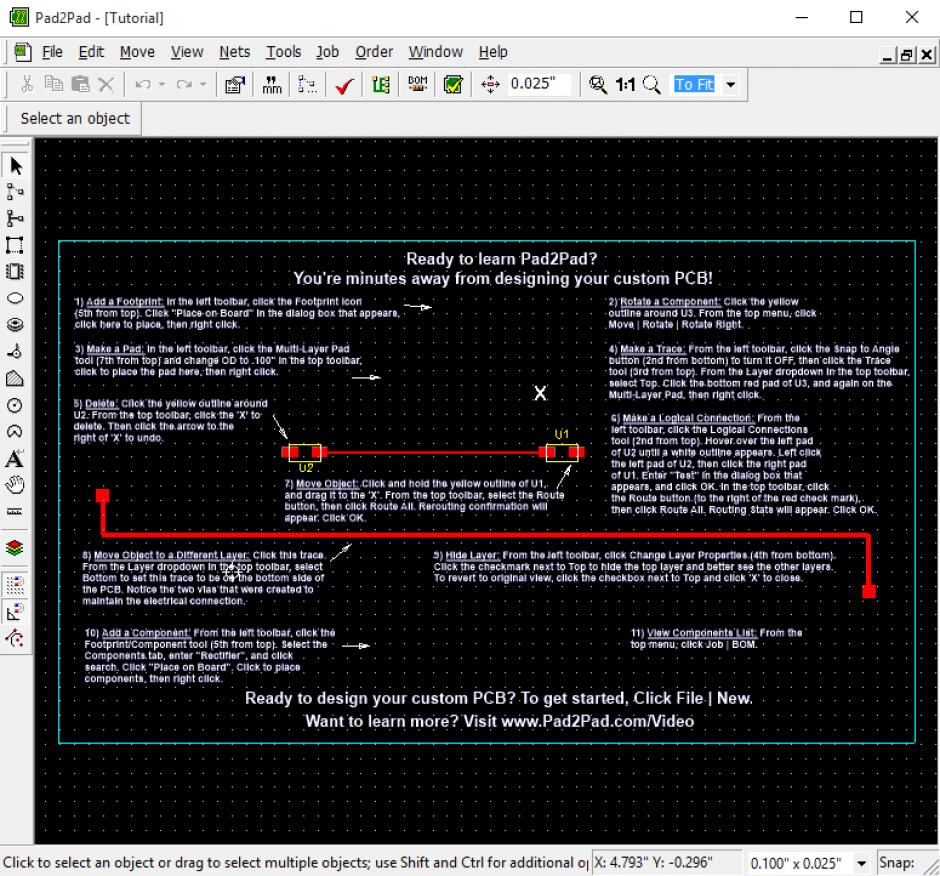Set zoom to 1:1

(x=625, y=85)
